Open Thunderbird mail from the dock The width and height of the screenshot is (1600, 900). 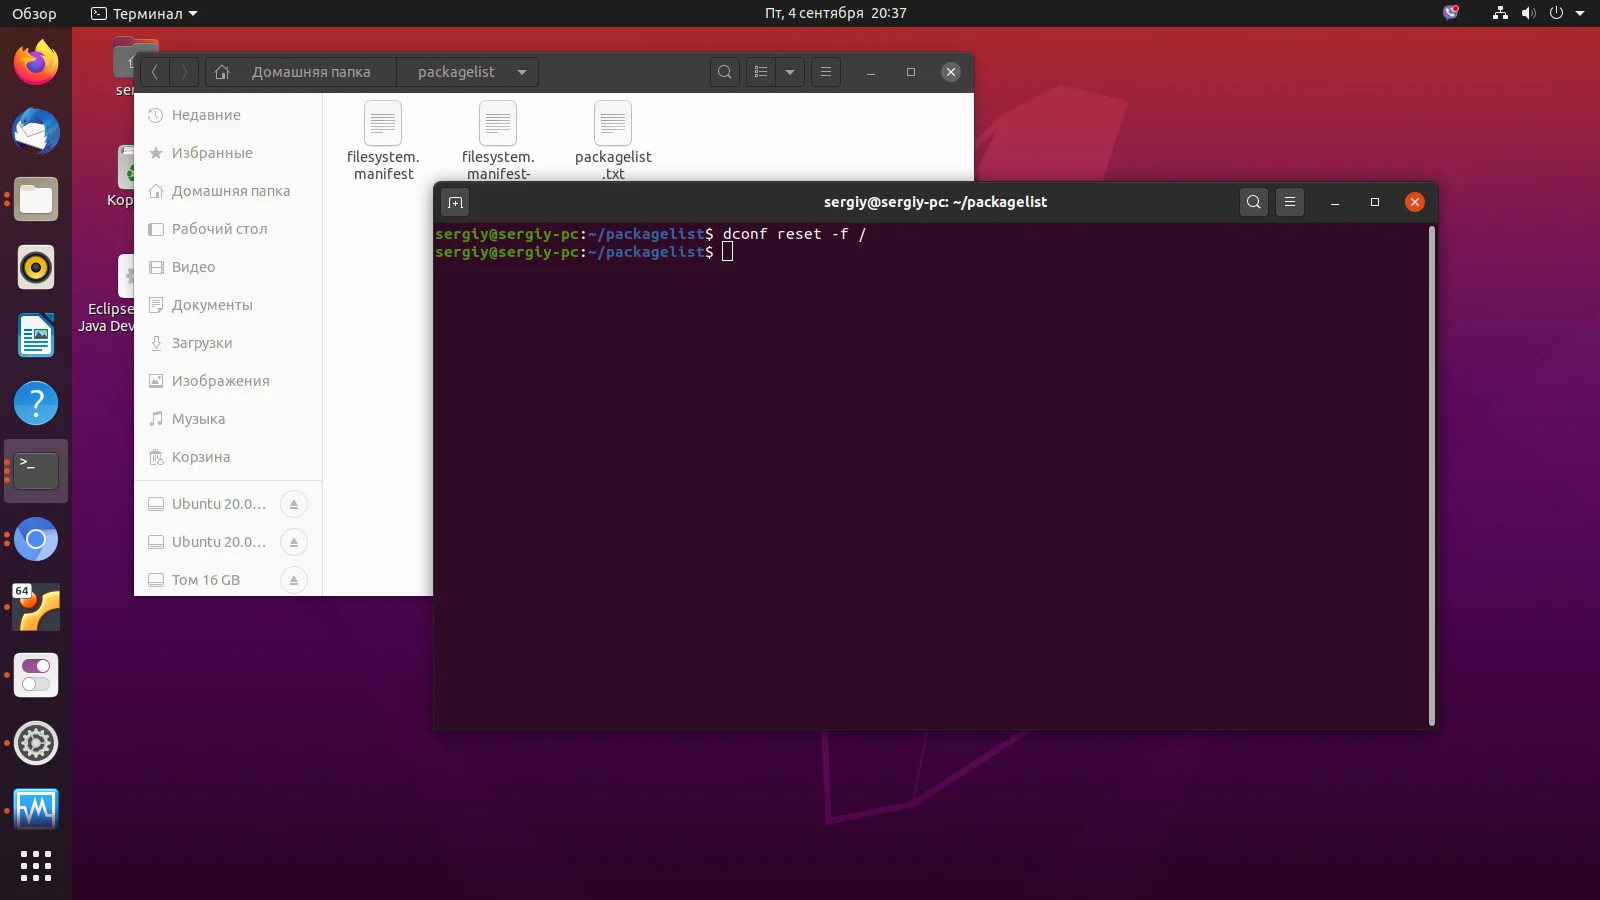pyautogui.click(x=36, y=132)
